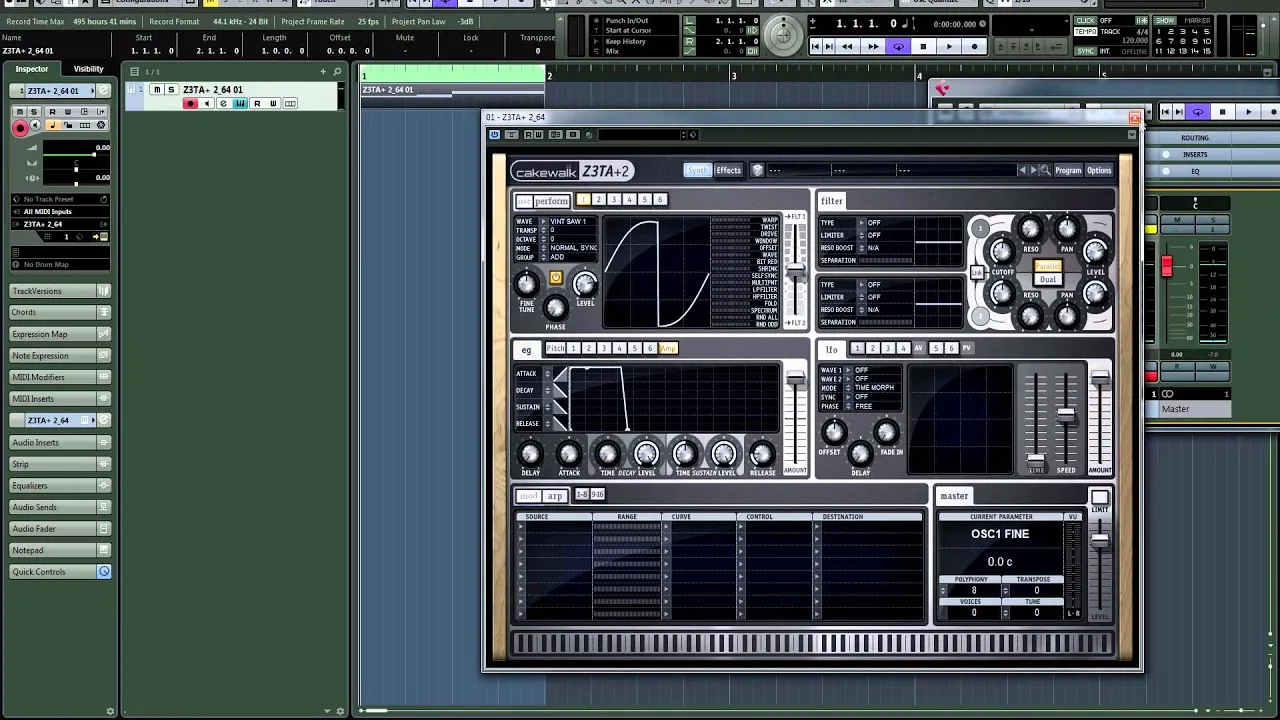
Task: Click the LFO SPEED slider handle
Action: (x=1066, y=414)
